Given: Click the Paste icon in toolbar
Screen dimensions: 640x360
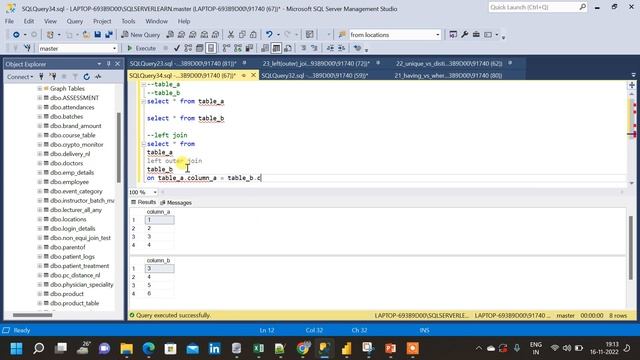Looking at the screenshot, I should tap(253, 35).
